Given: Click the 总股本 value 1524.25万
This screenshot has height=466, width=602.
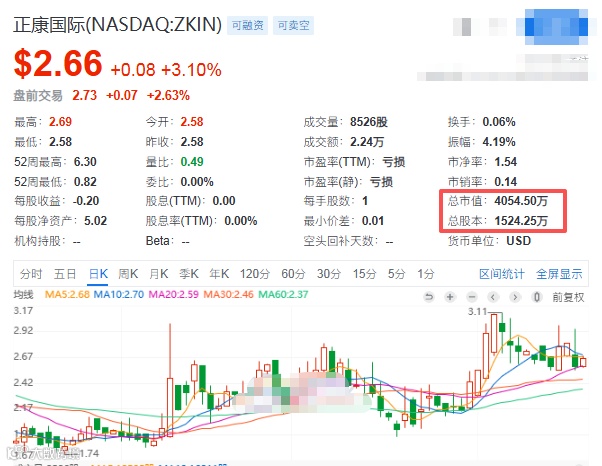Looking at the screenshot, I should 521,221.
